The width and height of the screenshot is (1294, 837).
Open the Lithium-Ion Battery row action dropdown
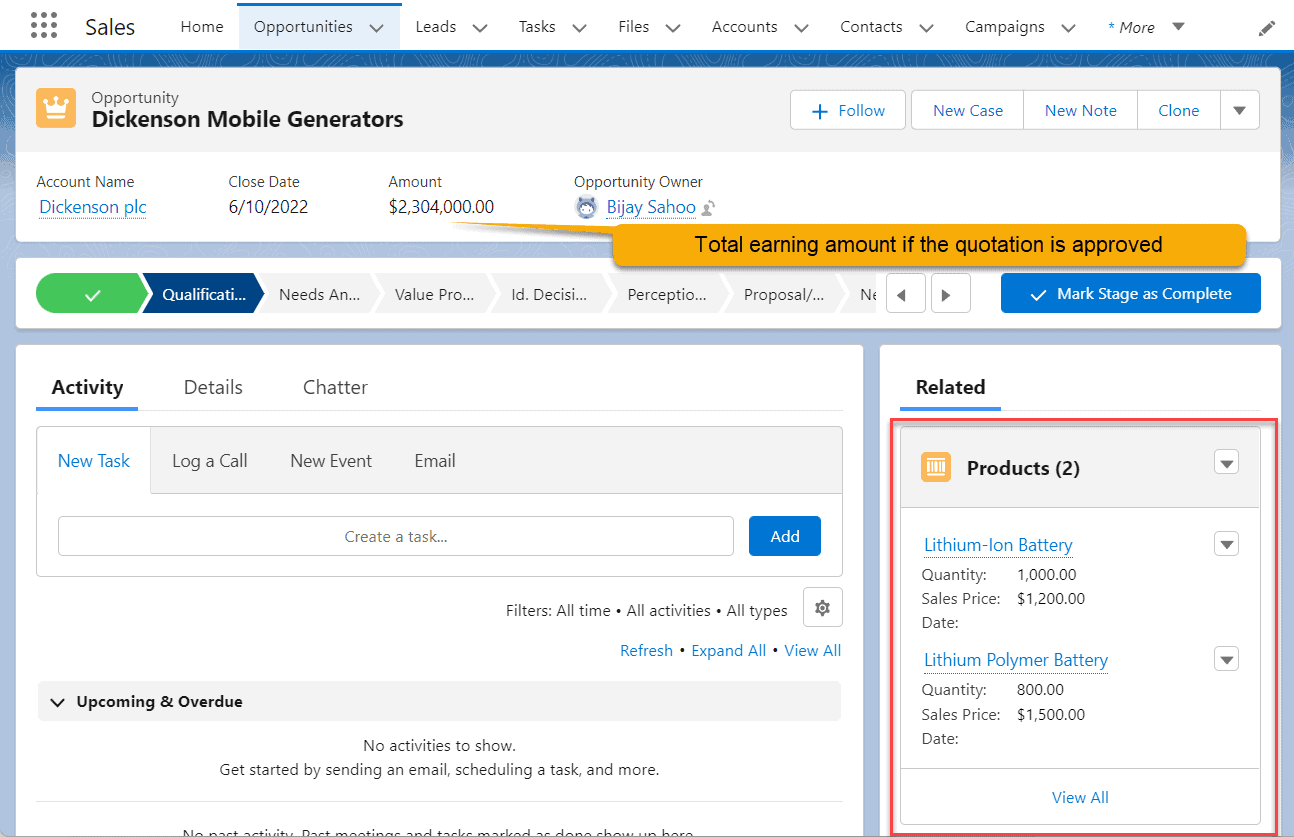point(1226,543)
